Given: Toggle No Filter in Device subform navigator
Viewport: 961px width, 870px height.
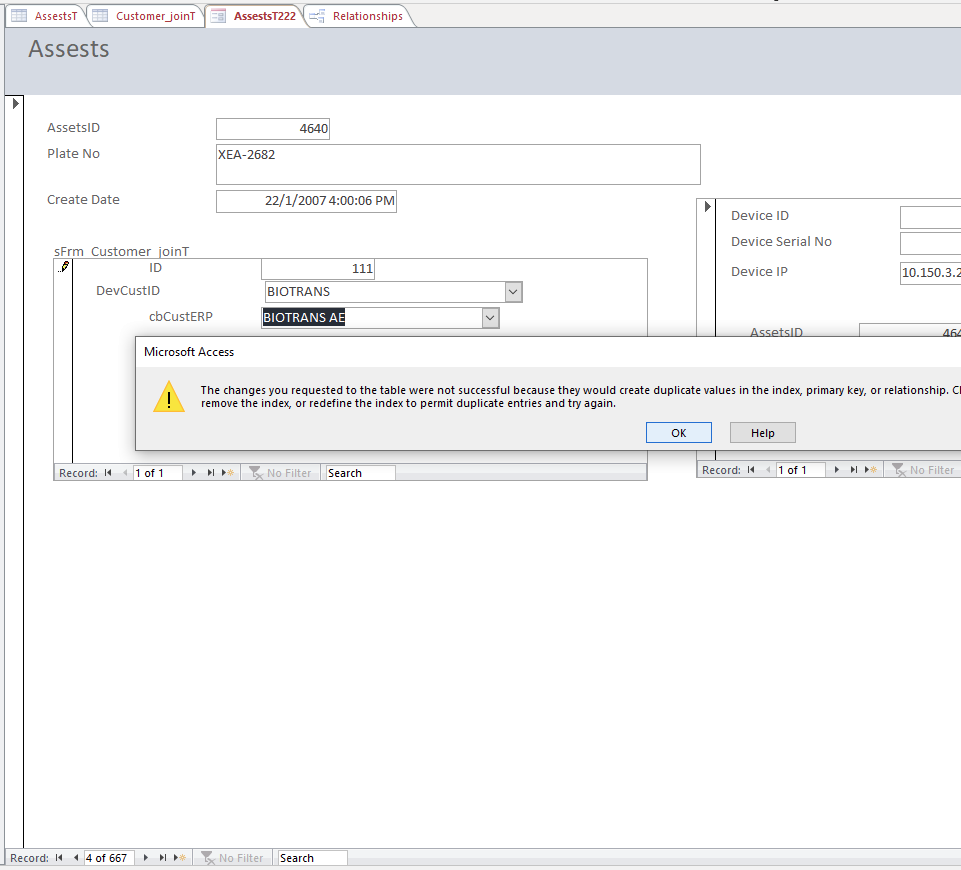Looking at the screenshot, I should point(923,470).
